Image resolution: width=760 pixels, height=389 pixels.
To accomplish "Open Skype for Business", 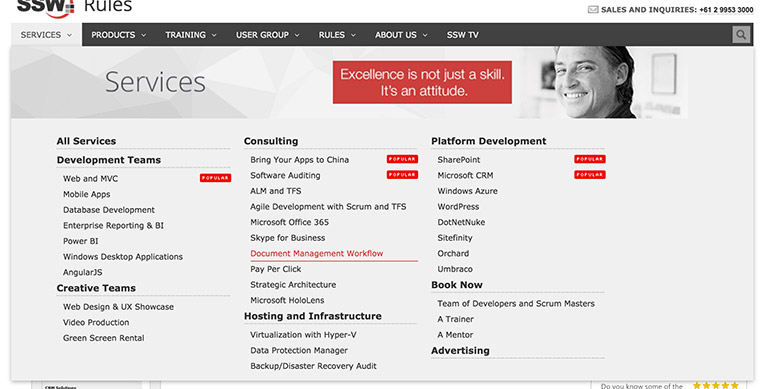I will click(287, 238).
